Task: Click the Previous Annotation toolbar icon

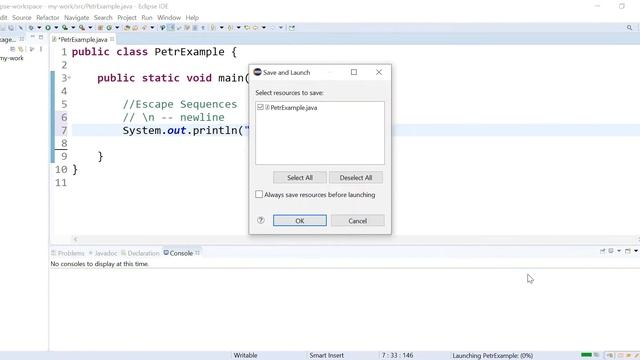Action: (x=230, y=28)
